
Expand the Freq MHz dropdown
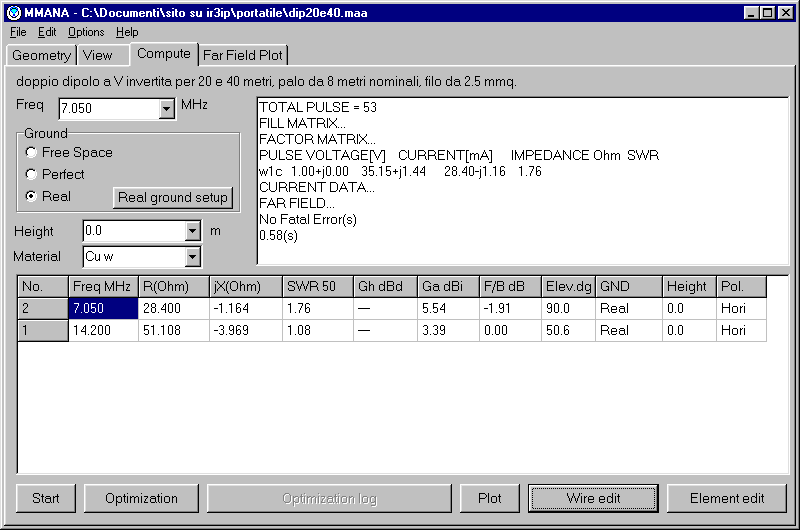(x=167, y=108)
